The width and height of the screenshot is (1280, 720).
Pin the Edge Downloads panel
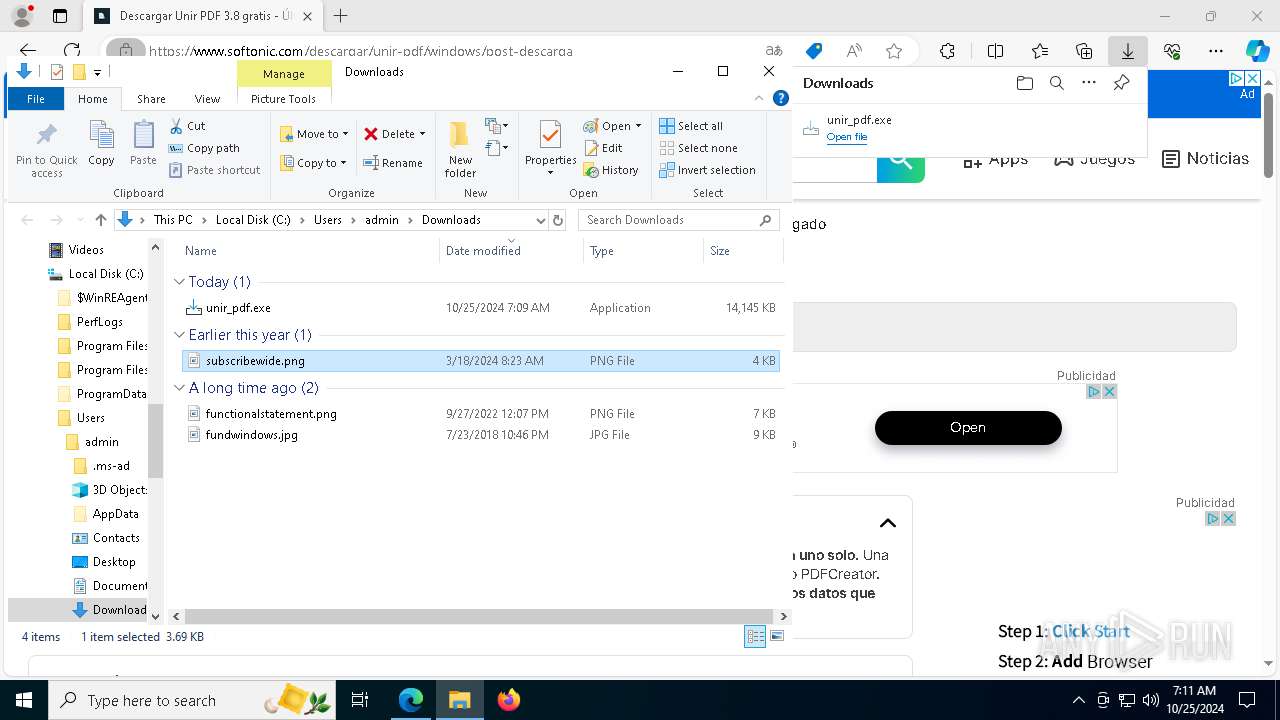click(1121, 83)
